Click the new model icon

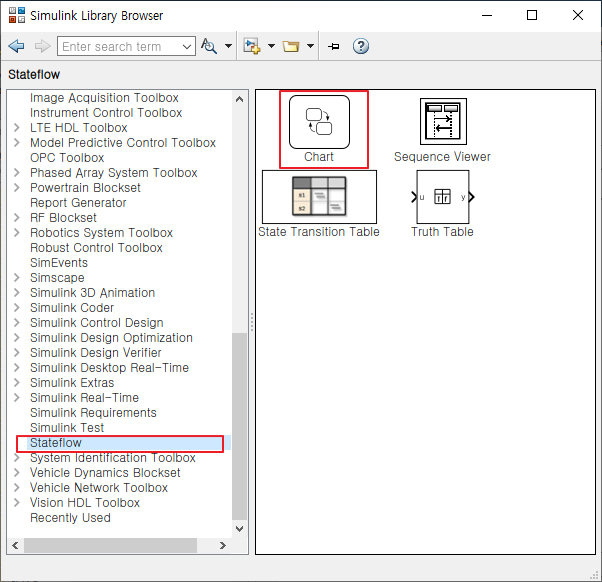(252, 46)
